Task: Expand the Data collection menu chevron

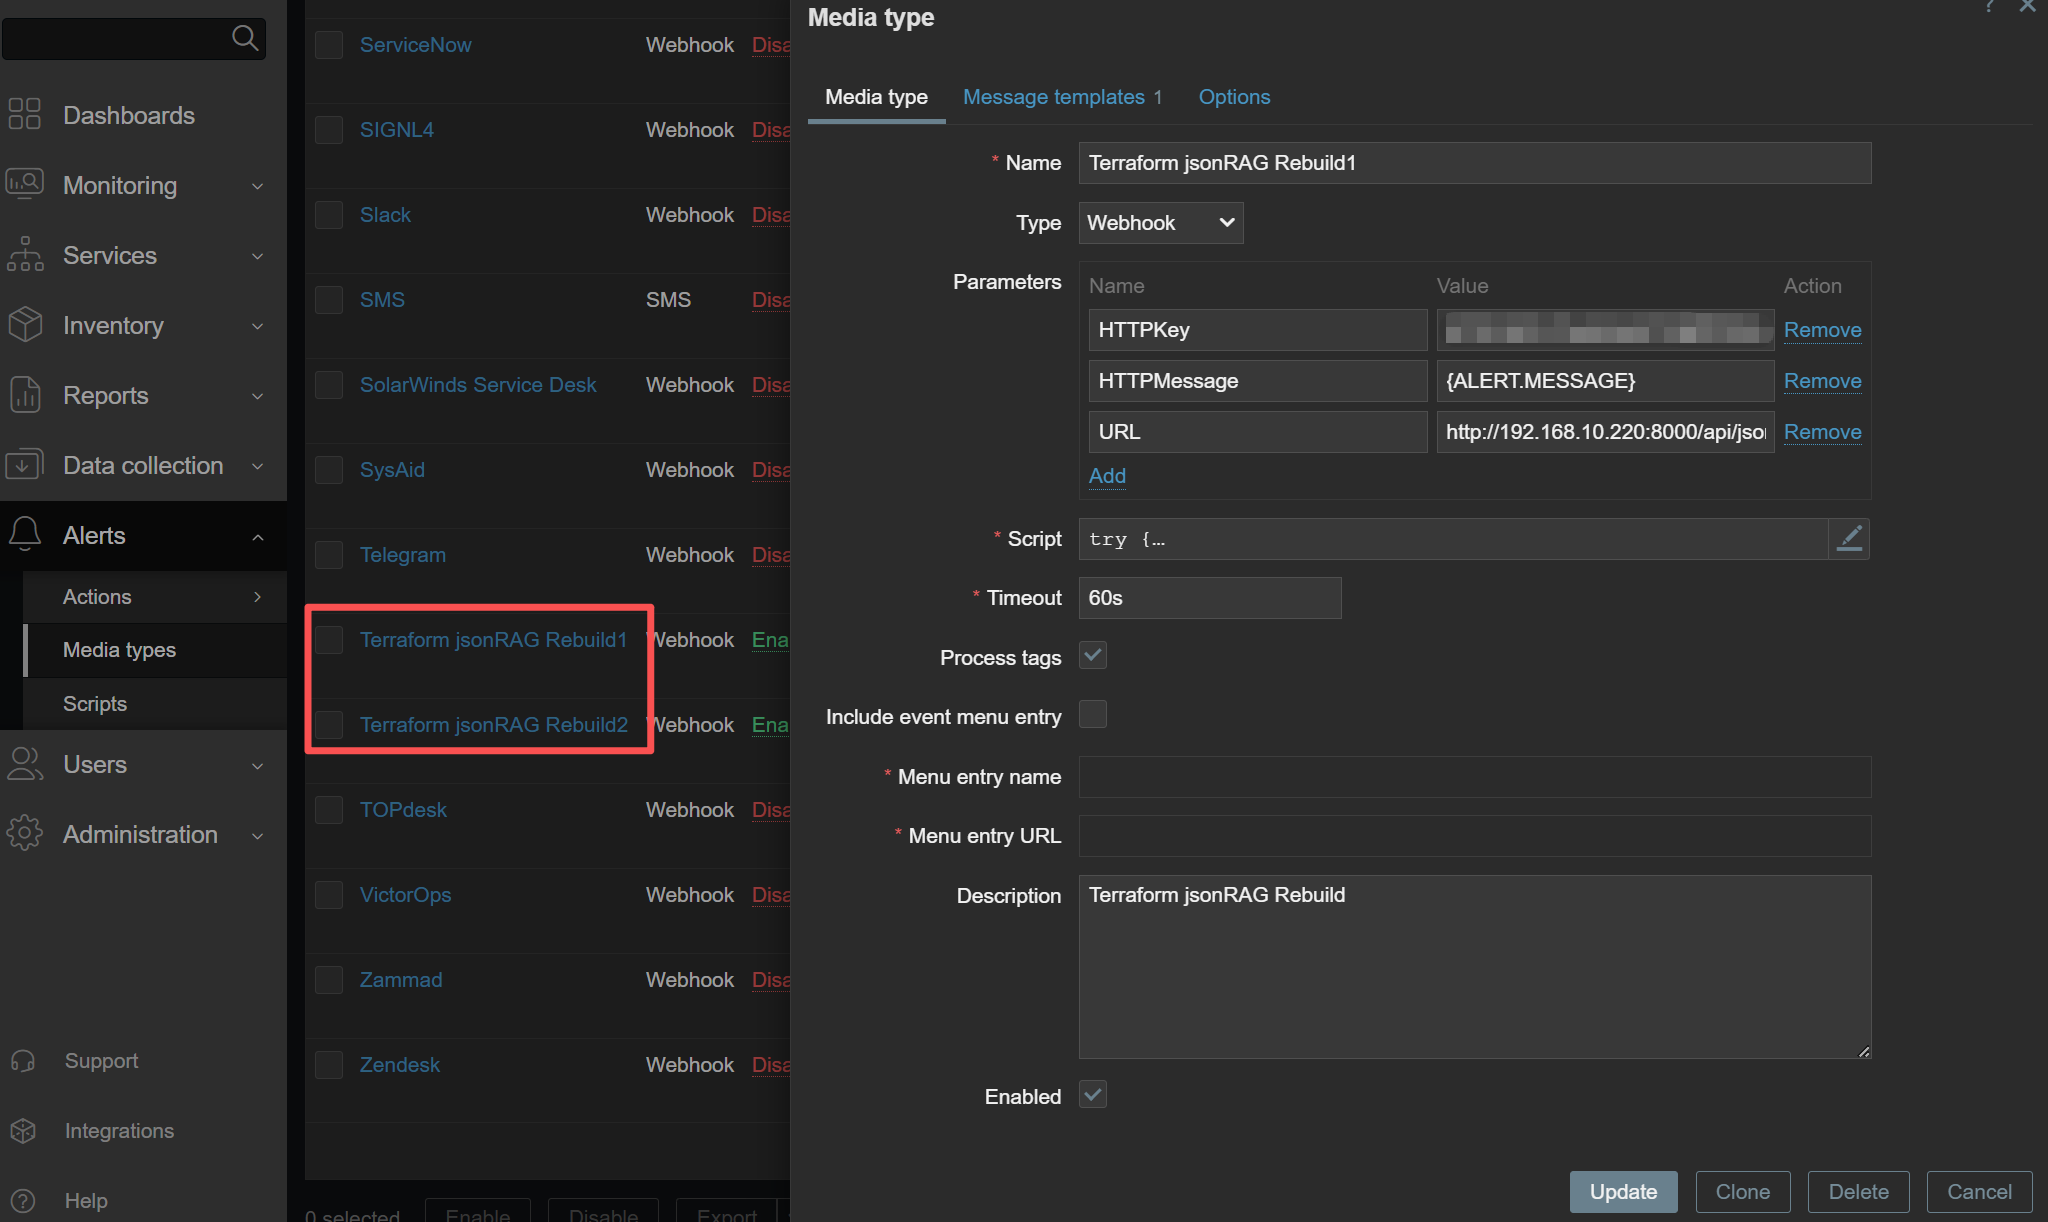Action: coord(258,466)
